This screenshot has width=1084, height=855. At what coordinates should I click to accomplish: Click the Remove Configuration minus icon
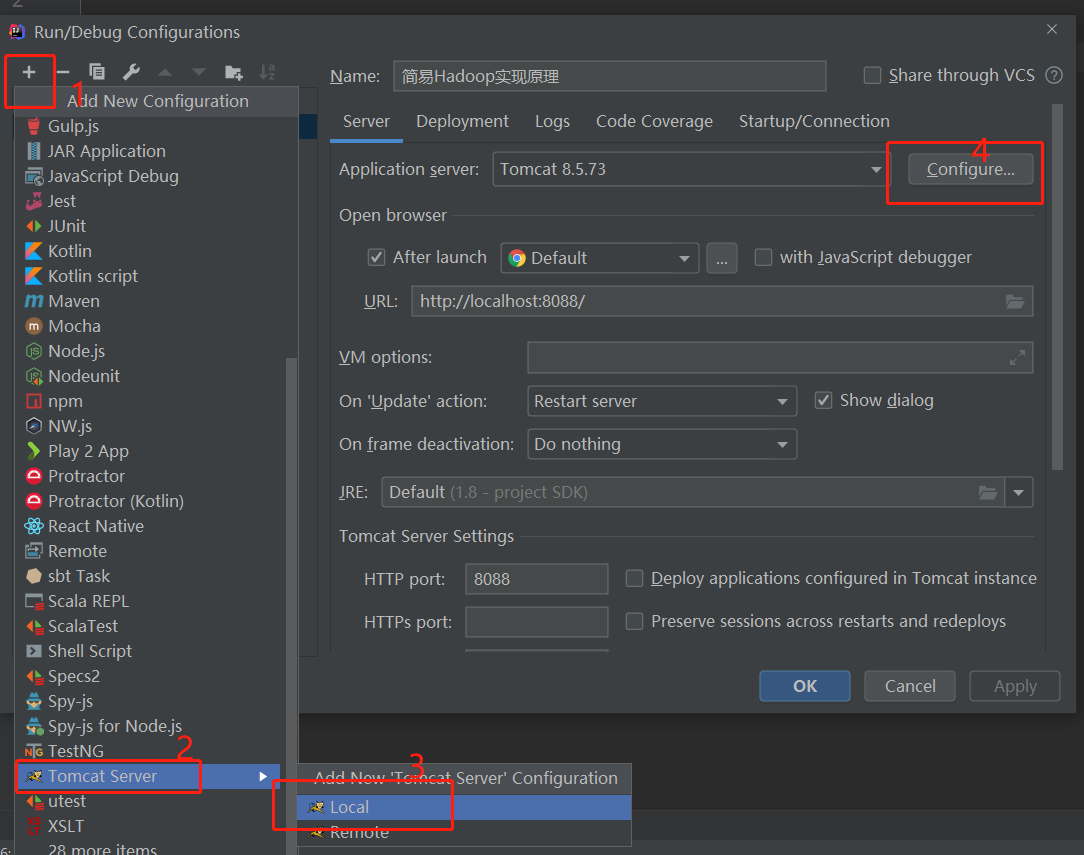click(63, 72)
